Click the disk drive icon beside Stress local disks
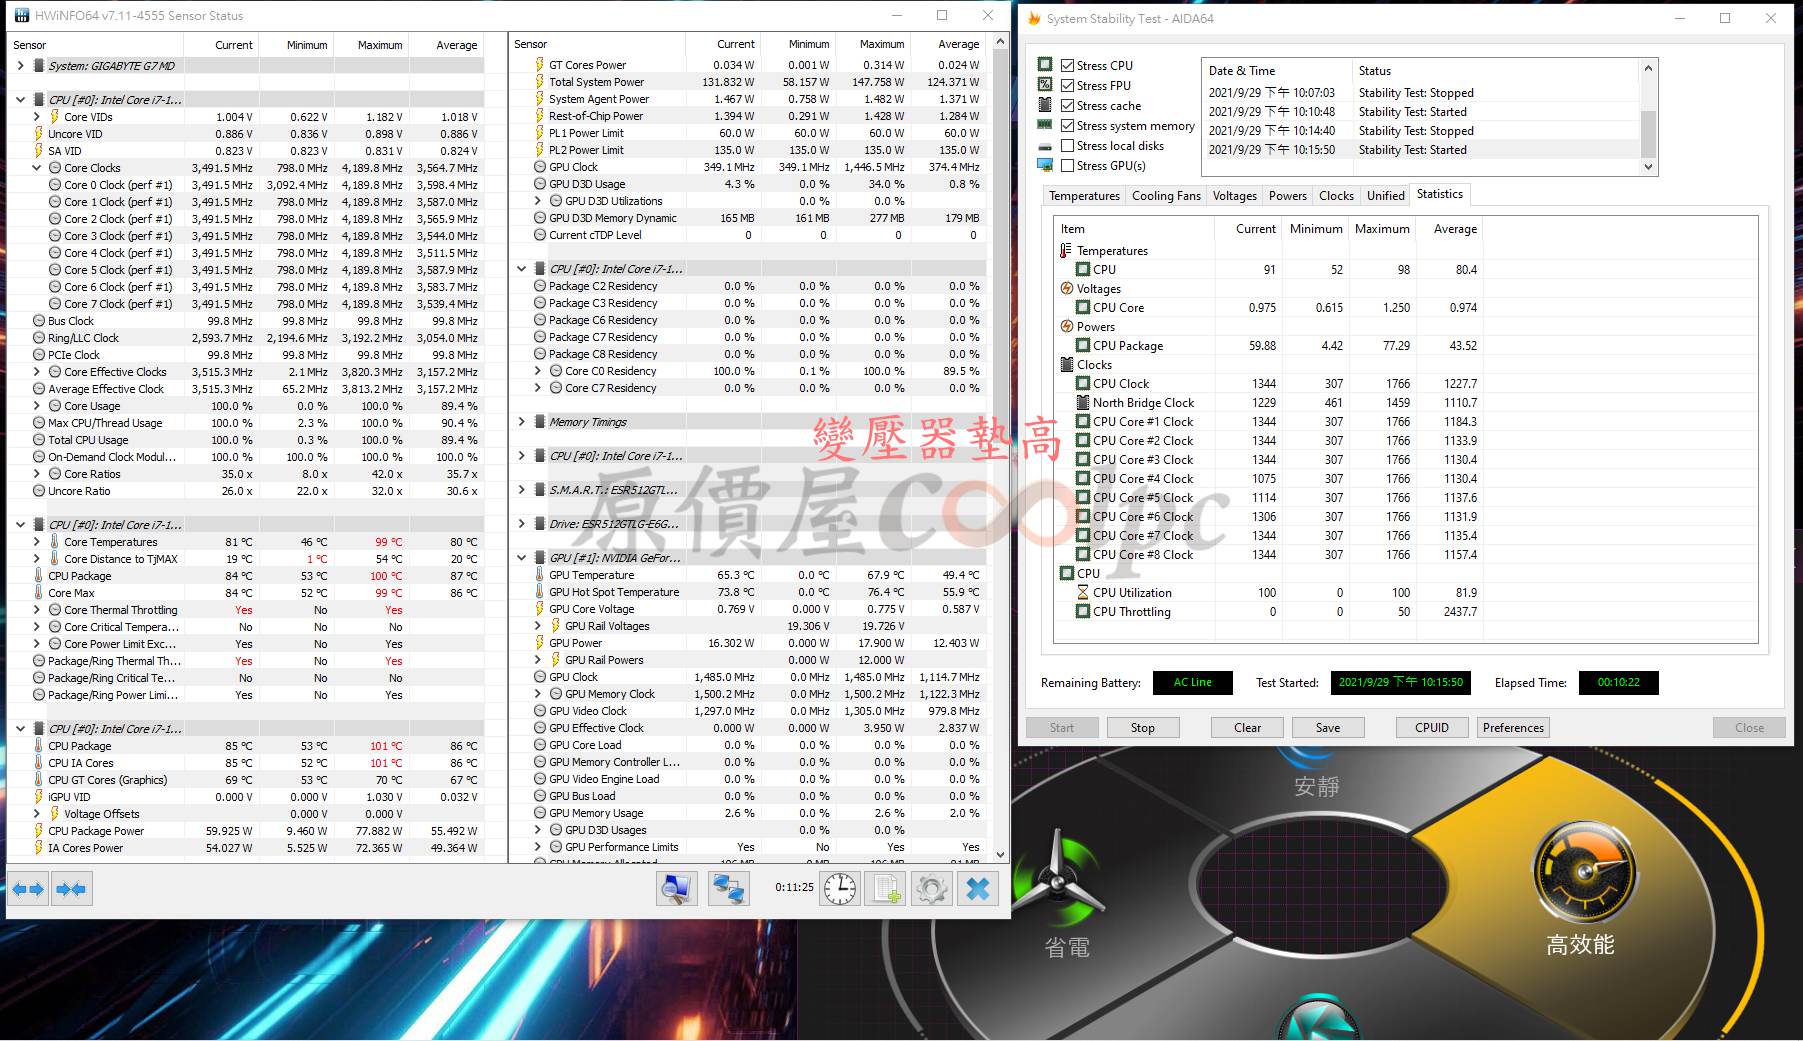This screenshot has width=1803, height=1041. 1045,146
